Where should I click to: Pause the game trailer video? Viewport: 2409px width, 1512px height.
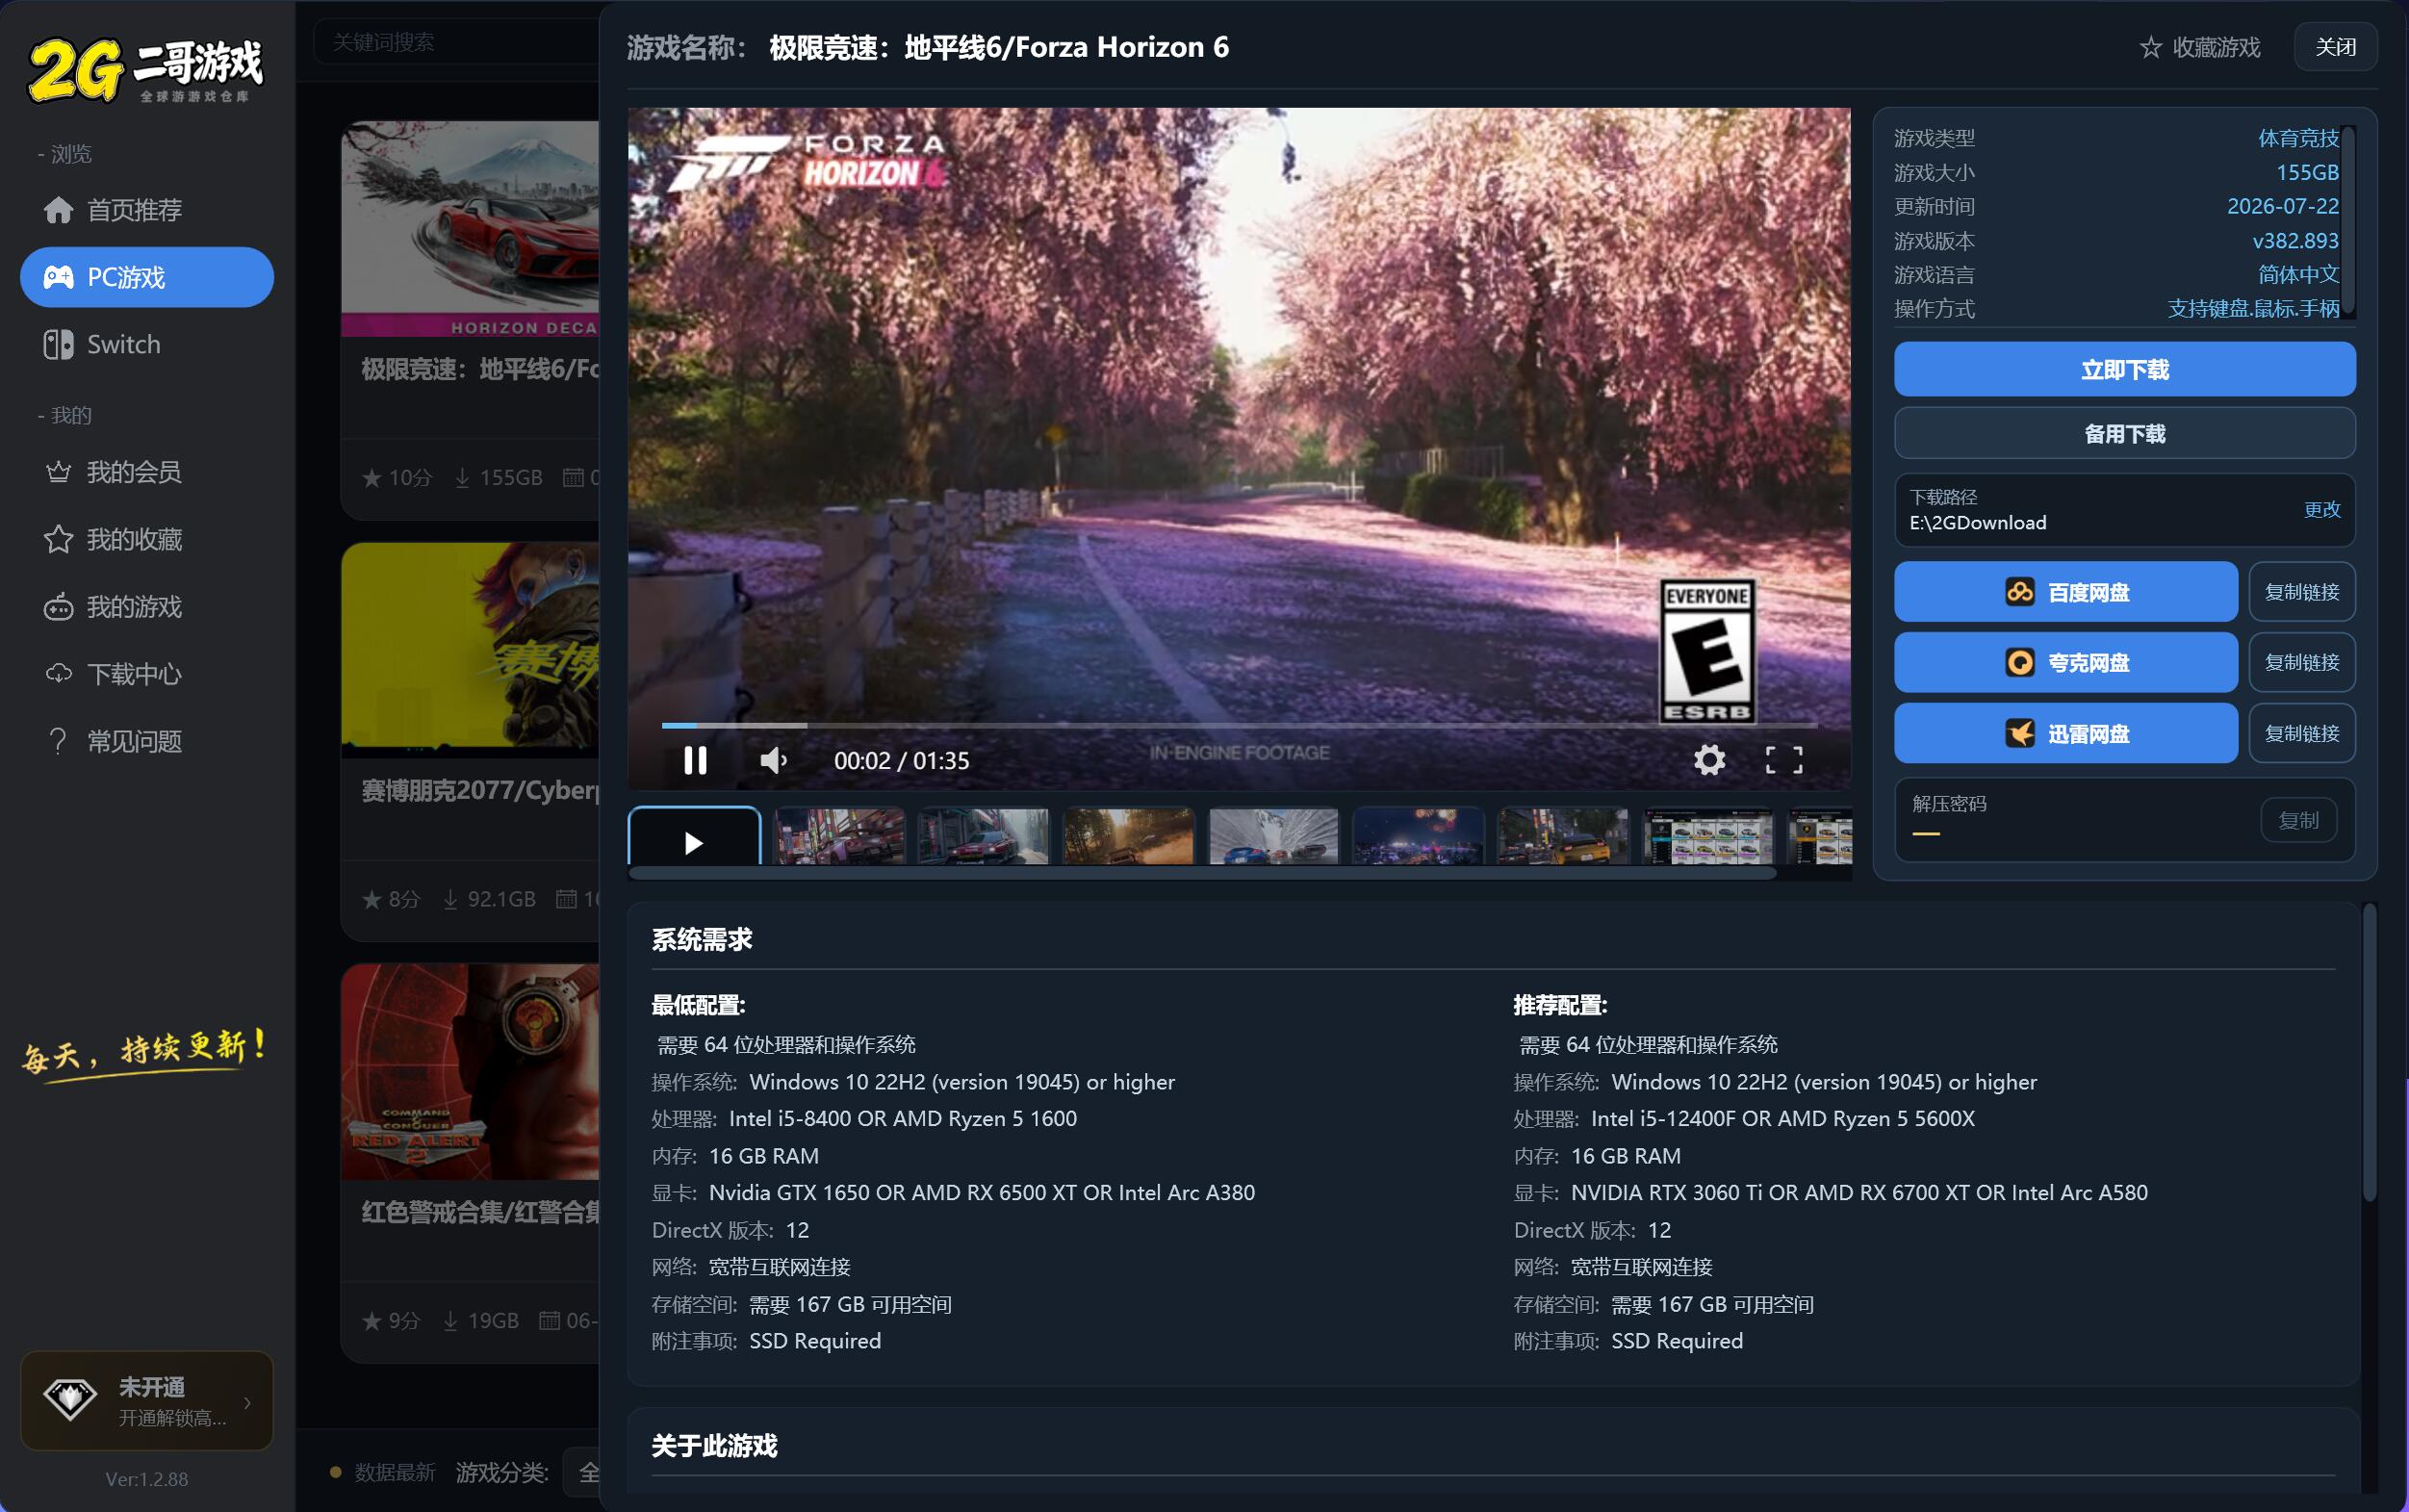click(695, 761)
